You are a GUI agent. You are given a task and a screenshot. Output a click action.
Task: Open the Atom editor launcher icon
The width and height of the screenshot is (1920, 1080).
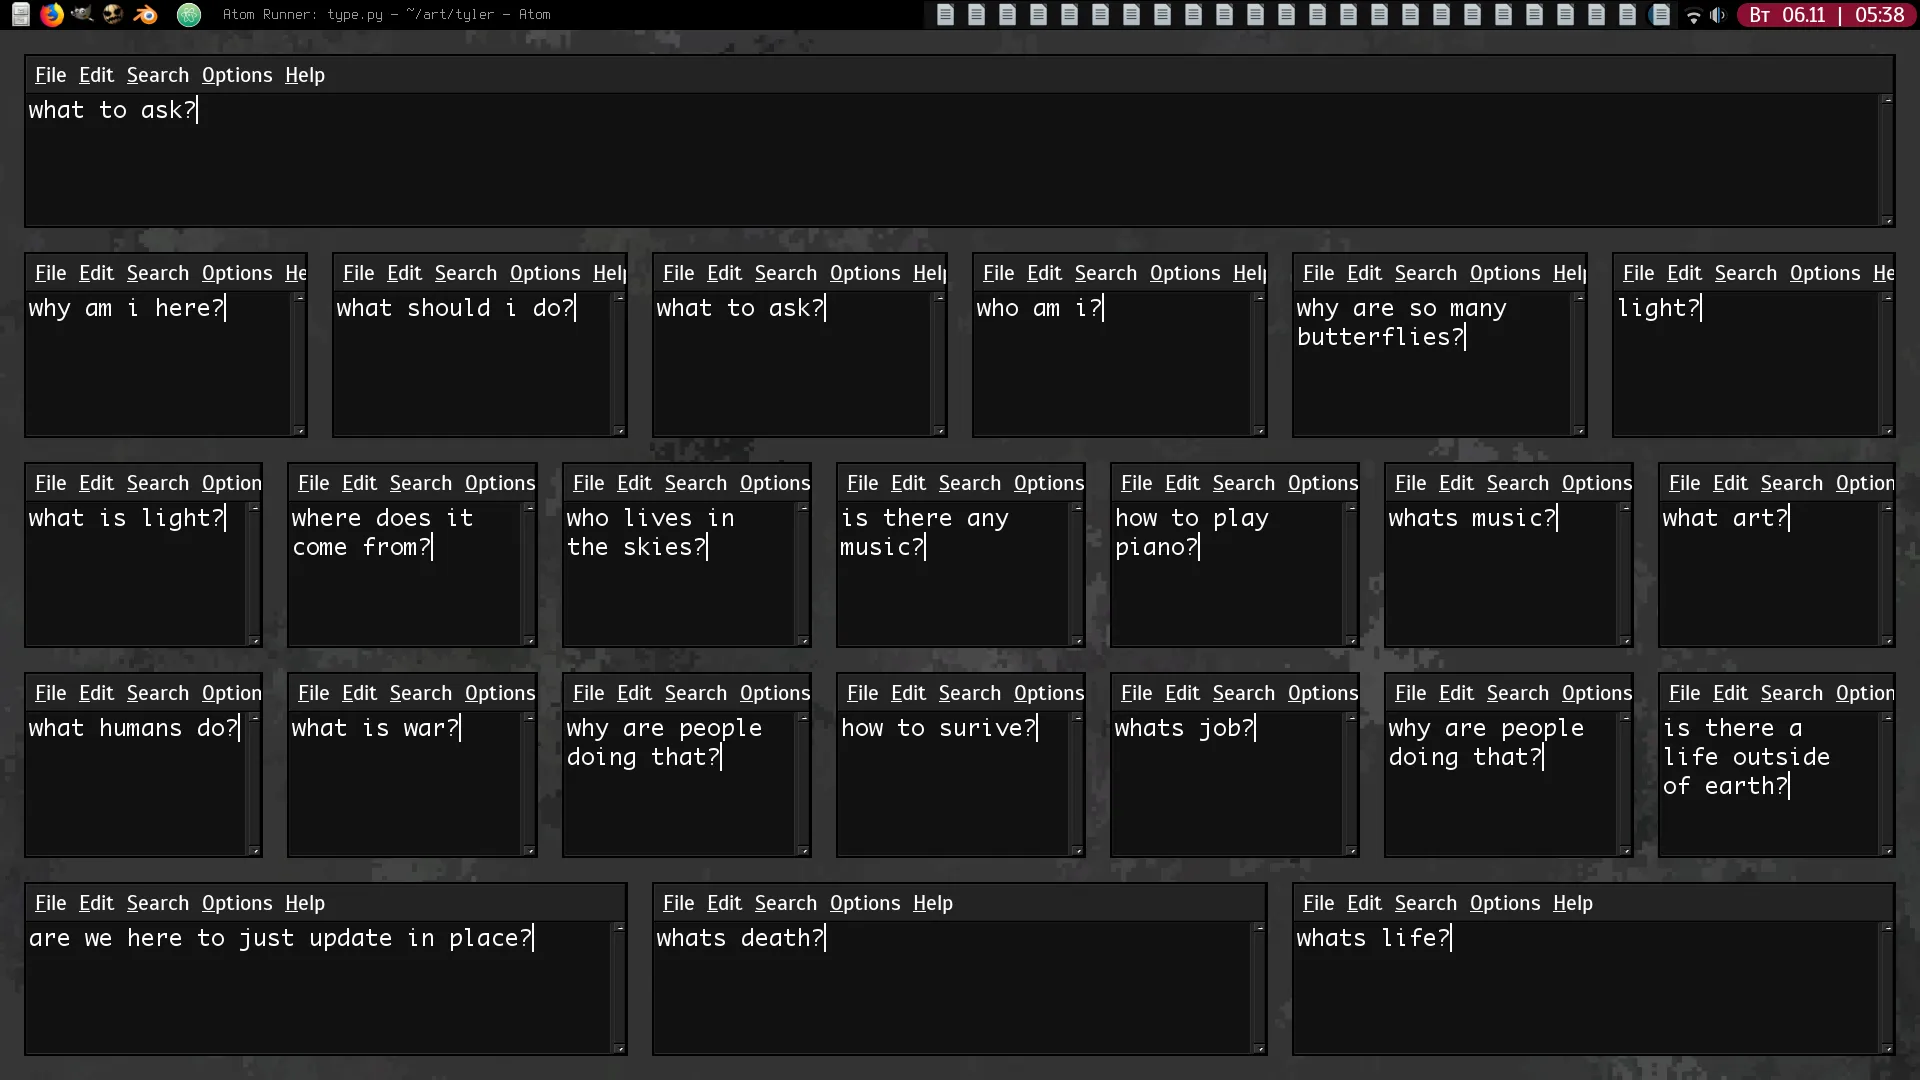click(x=189, y=14)
